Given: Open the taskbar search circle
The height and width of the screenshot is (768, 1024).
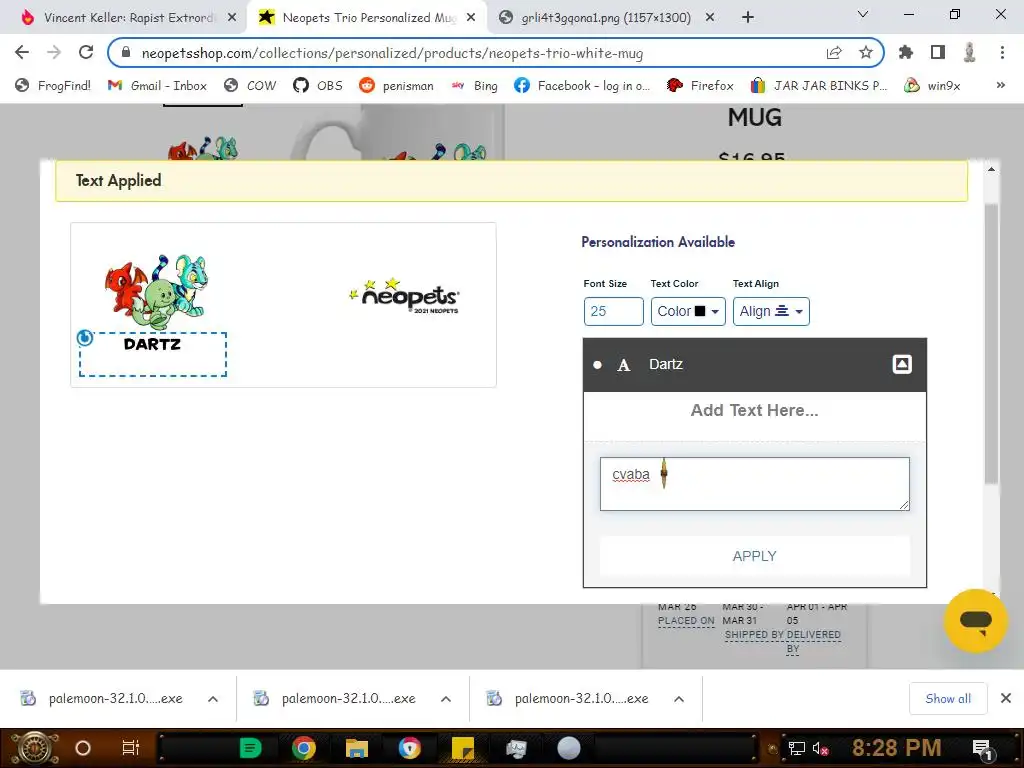Looking at the screenshot, I should (83, 748).
